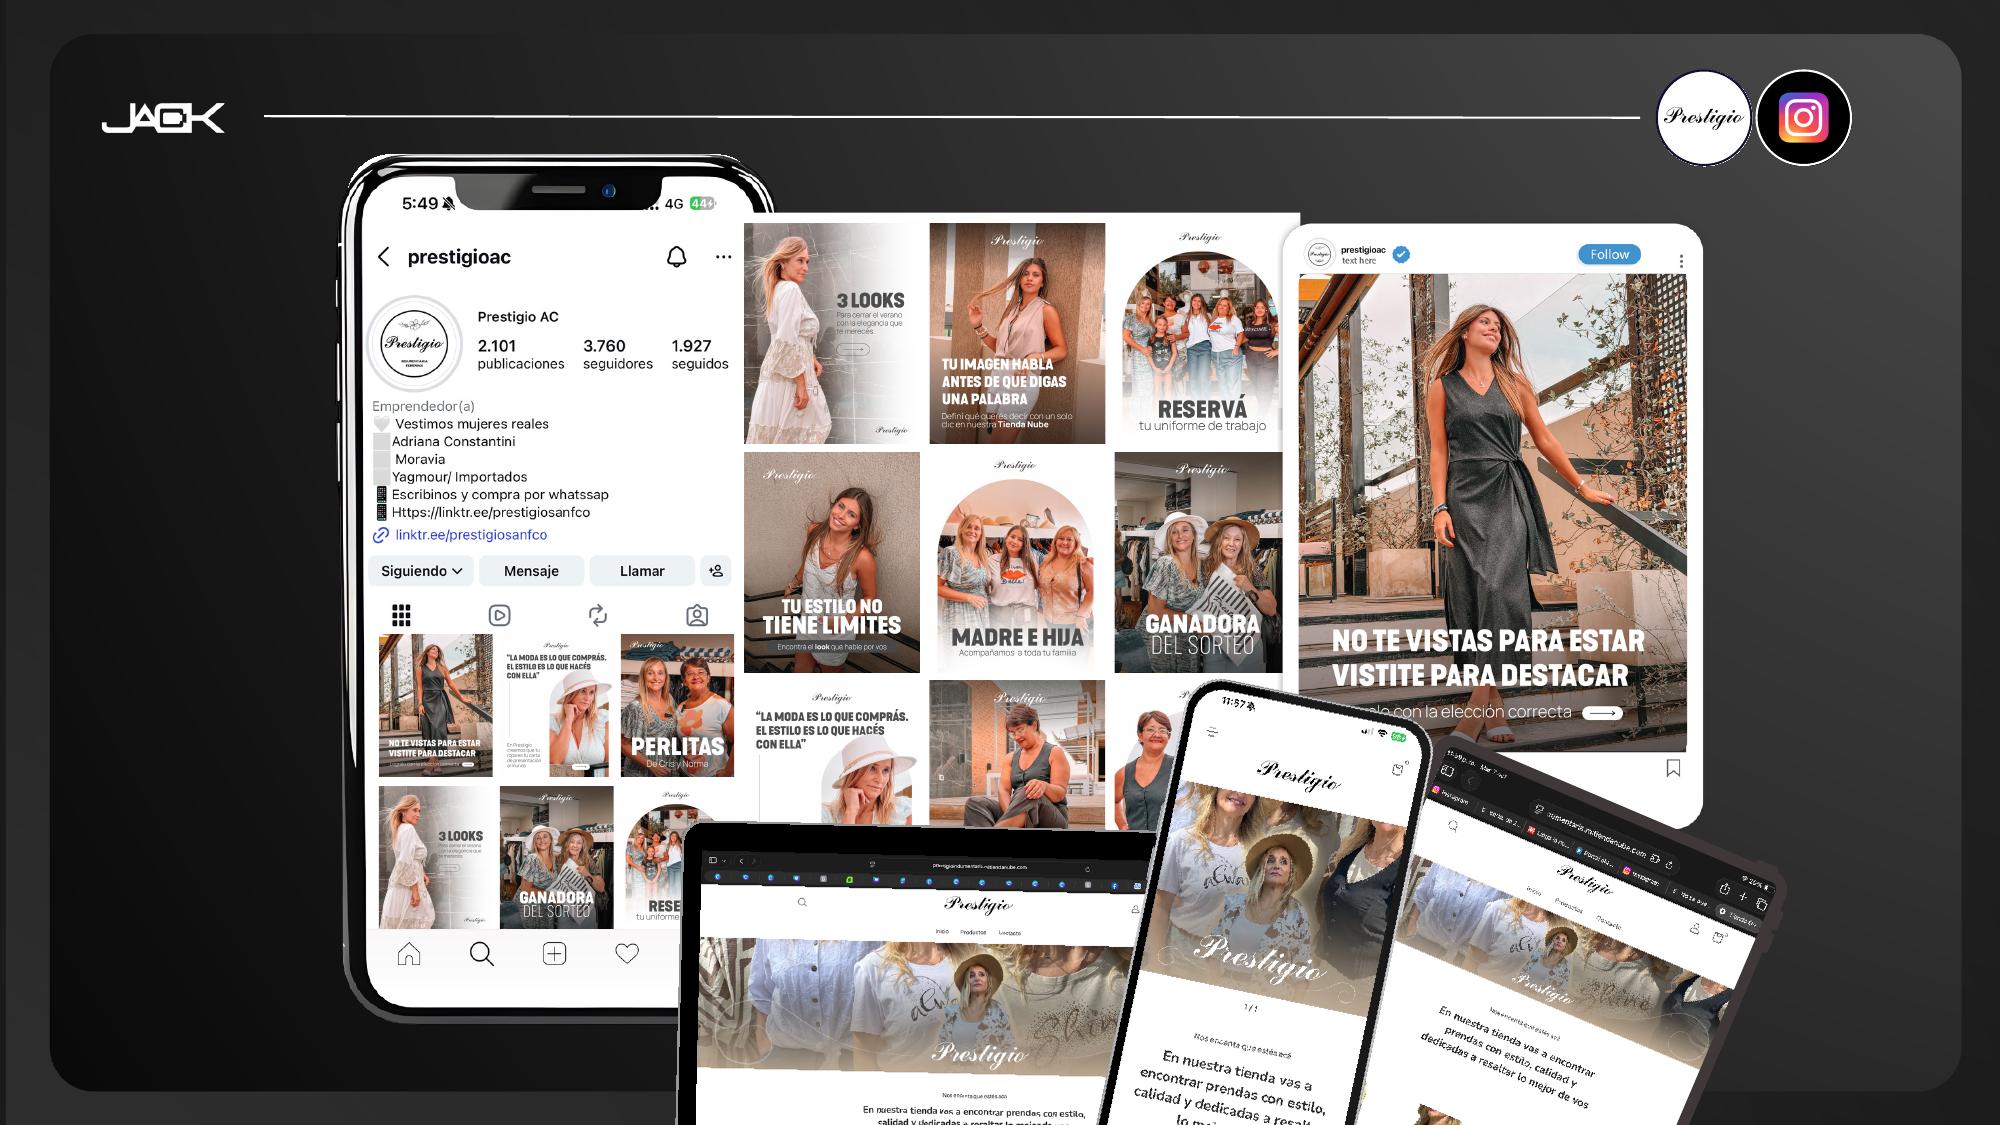Switch to the Reels tab
The image size is (2000, 1125).
tap(499, 615)
